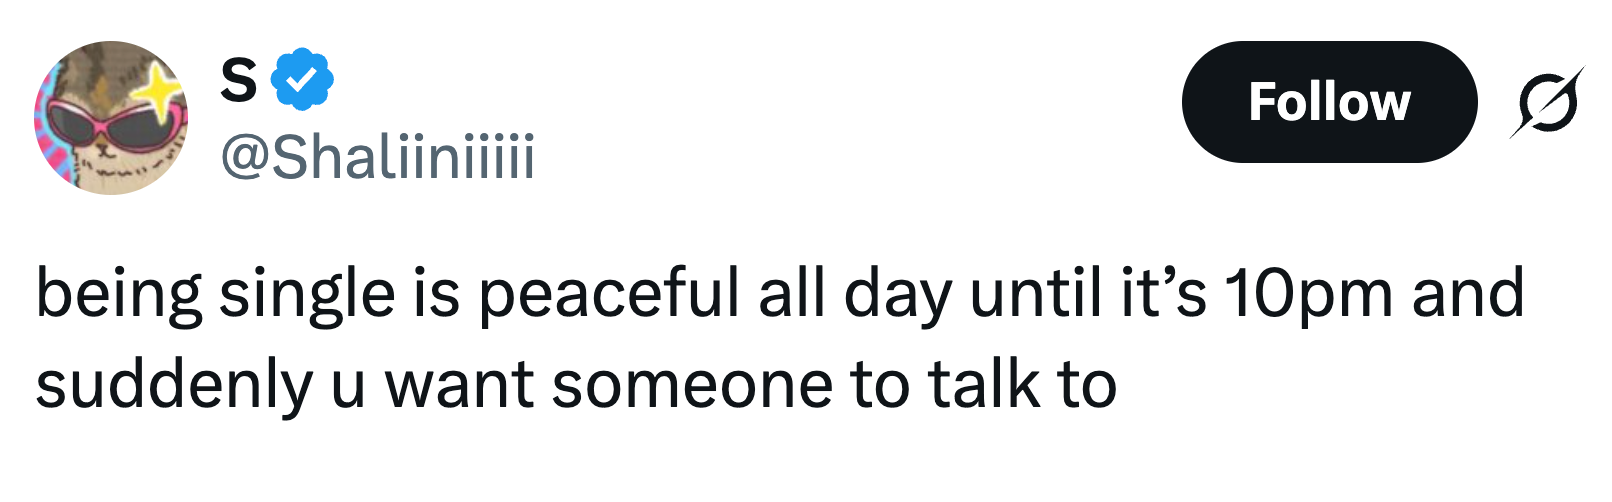Explain this post with the Grok icon
Screen dimensions: 1612x502
pos(1547,102)
